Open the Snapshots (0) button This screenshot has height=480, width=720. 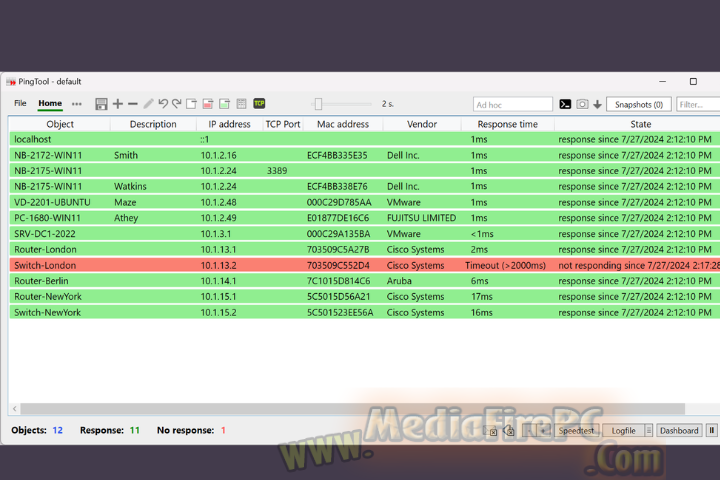pyautogui.click(x=639, y=104)
